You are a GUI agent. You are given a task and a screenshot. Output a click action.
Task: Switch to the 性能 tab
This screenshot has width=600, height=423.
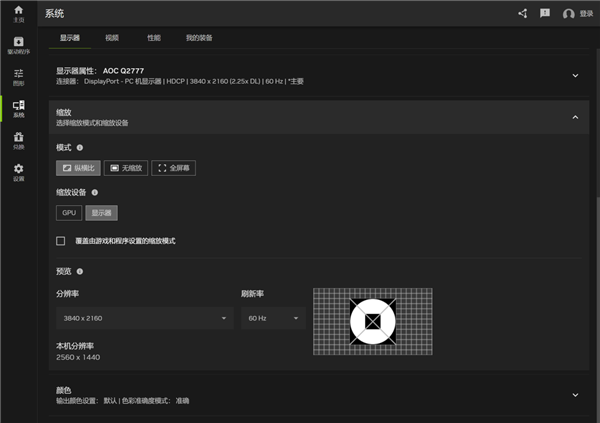tap(153, 38)
